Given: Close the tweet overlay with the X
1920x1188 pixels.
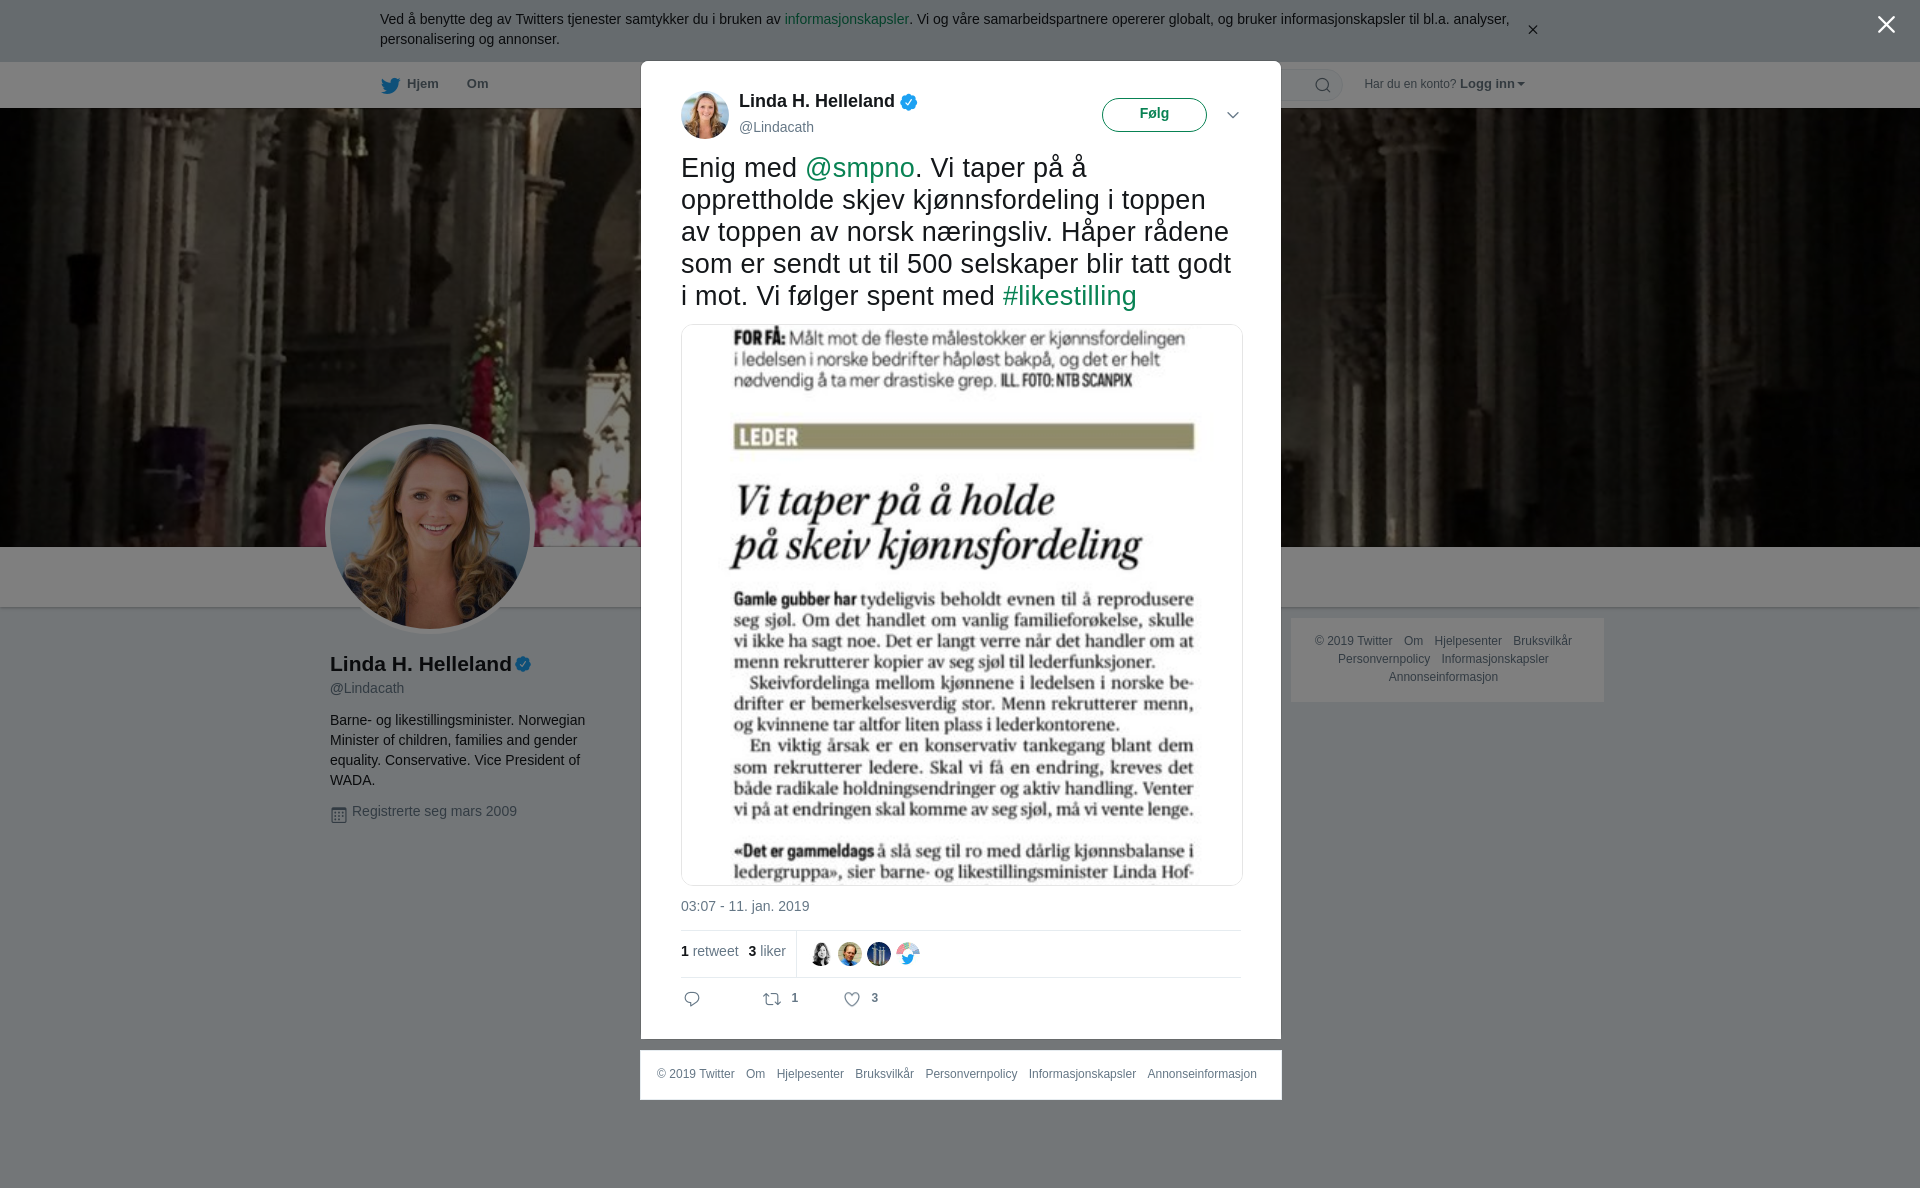Looking at the screenshot, I should coord(1886,24).
